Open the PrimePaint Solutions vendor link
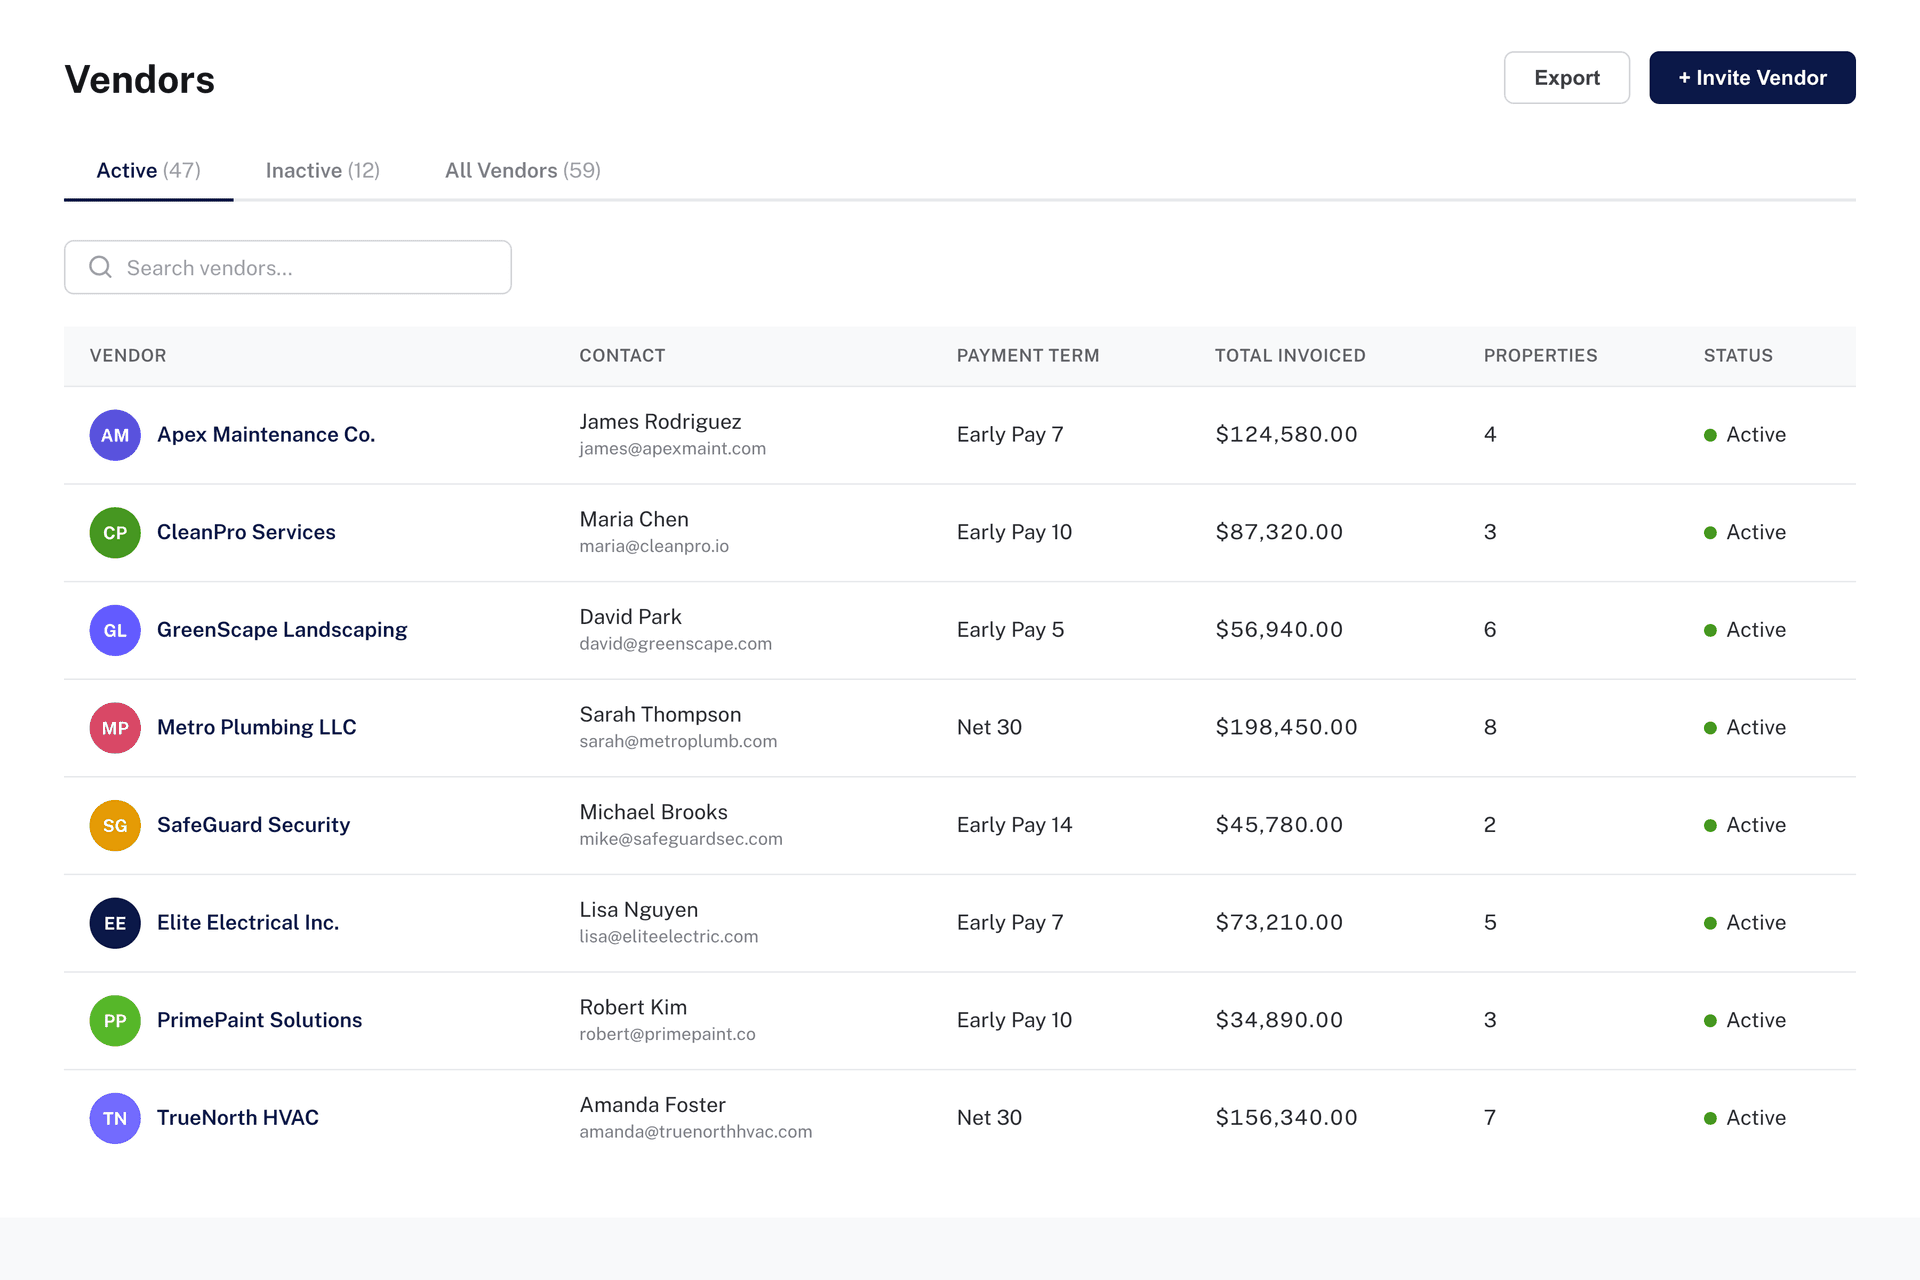This screenshot has height=1280, width=1920. tap(259, 1020)
